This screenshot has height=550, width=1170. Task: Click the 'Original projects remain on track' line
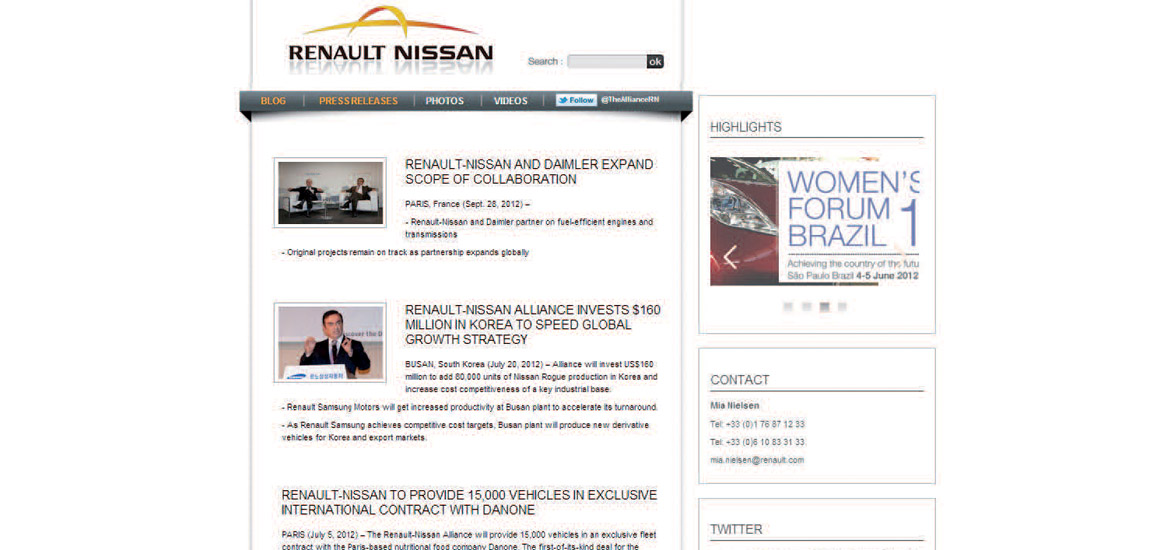[x=405, y=252]
